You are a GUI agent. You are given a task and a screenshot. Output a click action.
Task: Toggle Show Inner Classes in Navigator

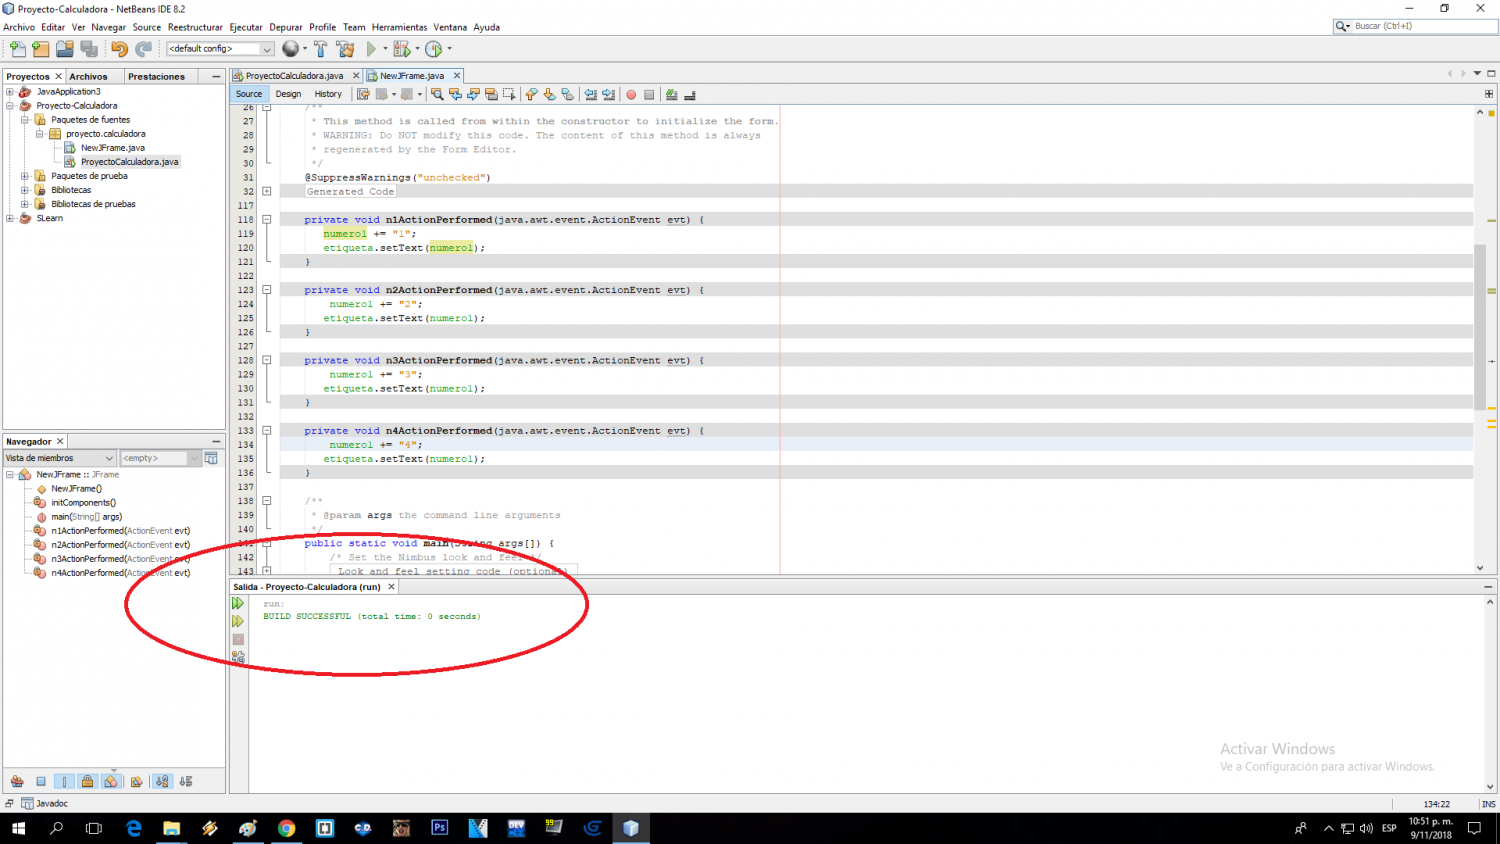coord(110,781)
